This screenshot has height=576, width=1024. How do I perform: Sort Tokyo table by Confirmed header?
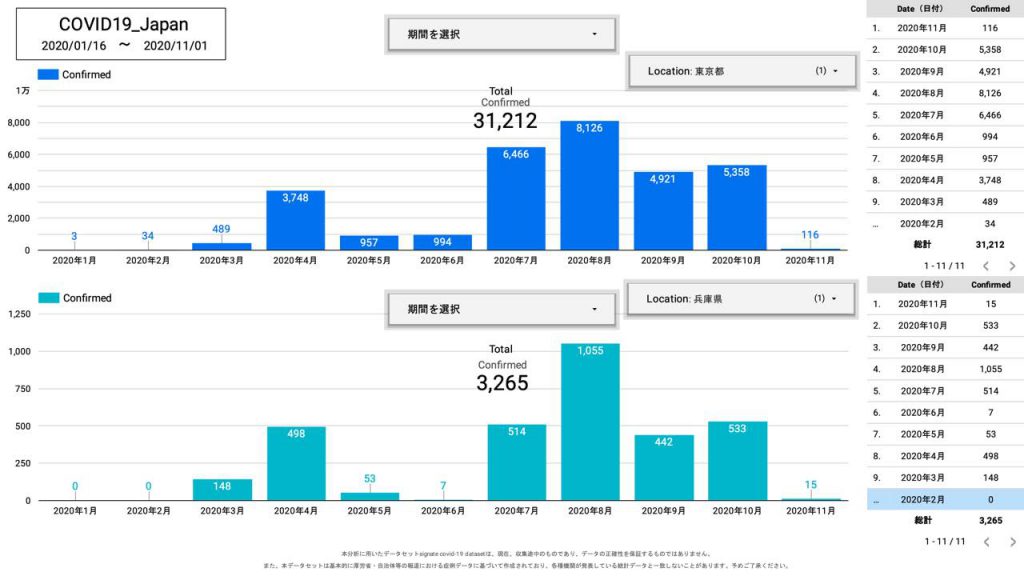point(990,9)
